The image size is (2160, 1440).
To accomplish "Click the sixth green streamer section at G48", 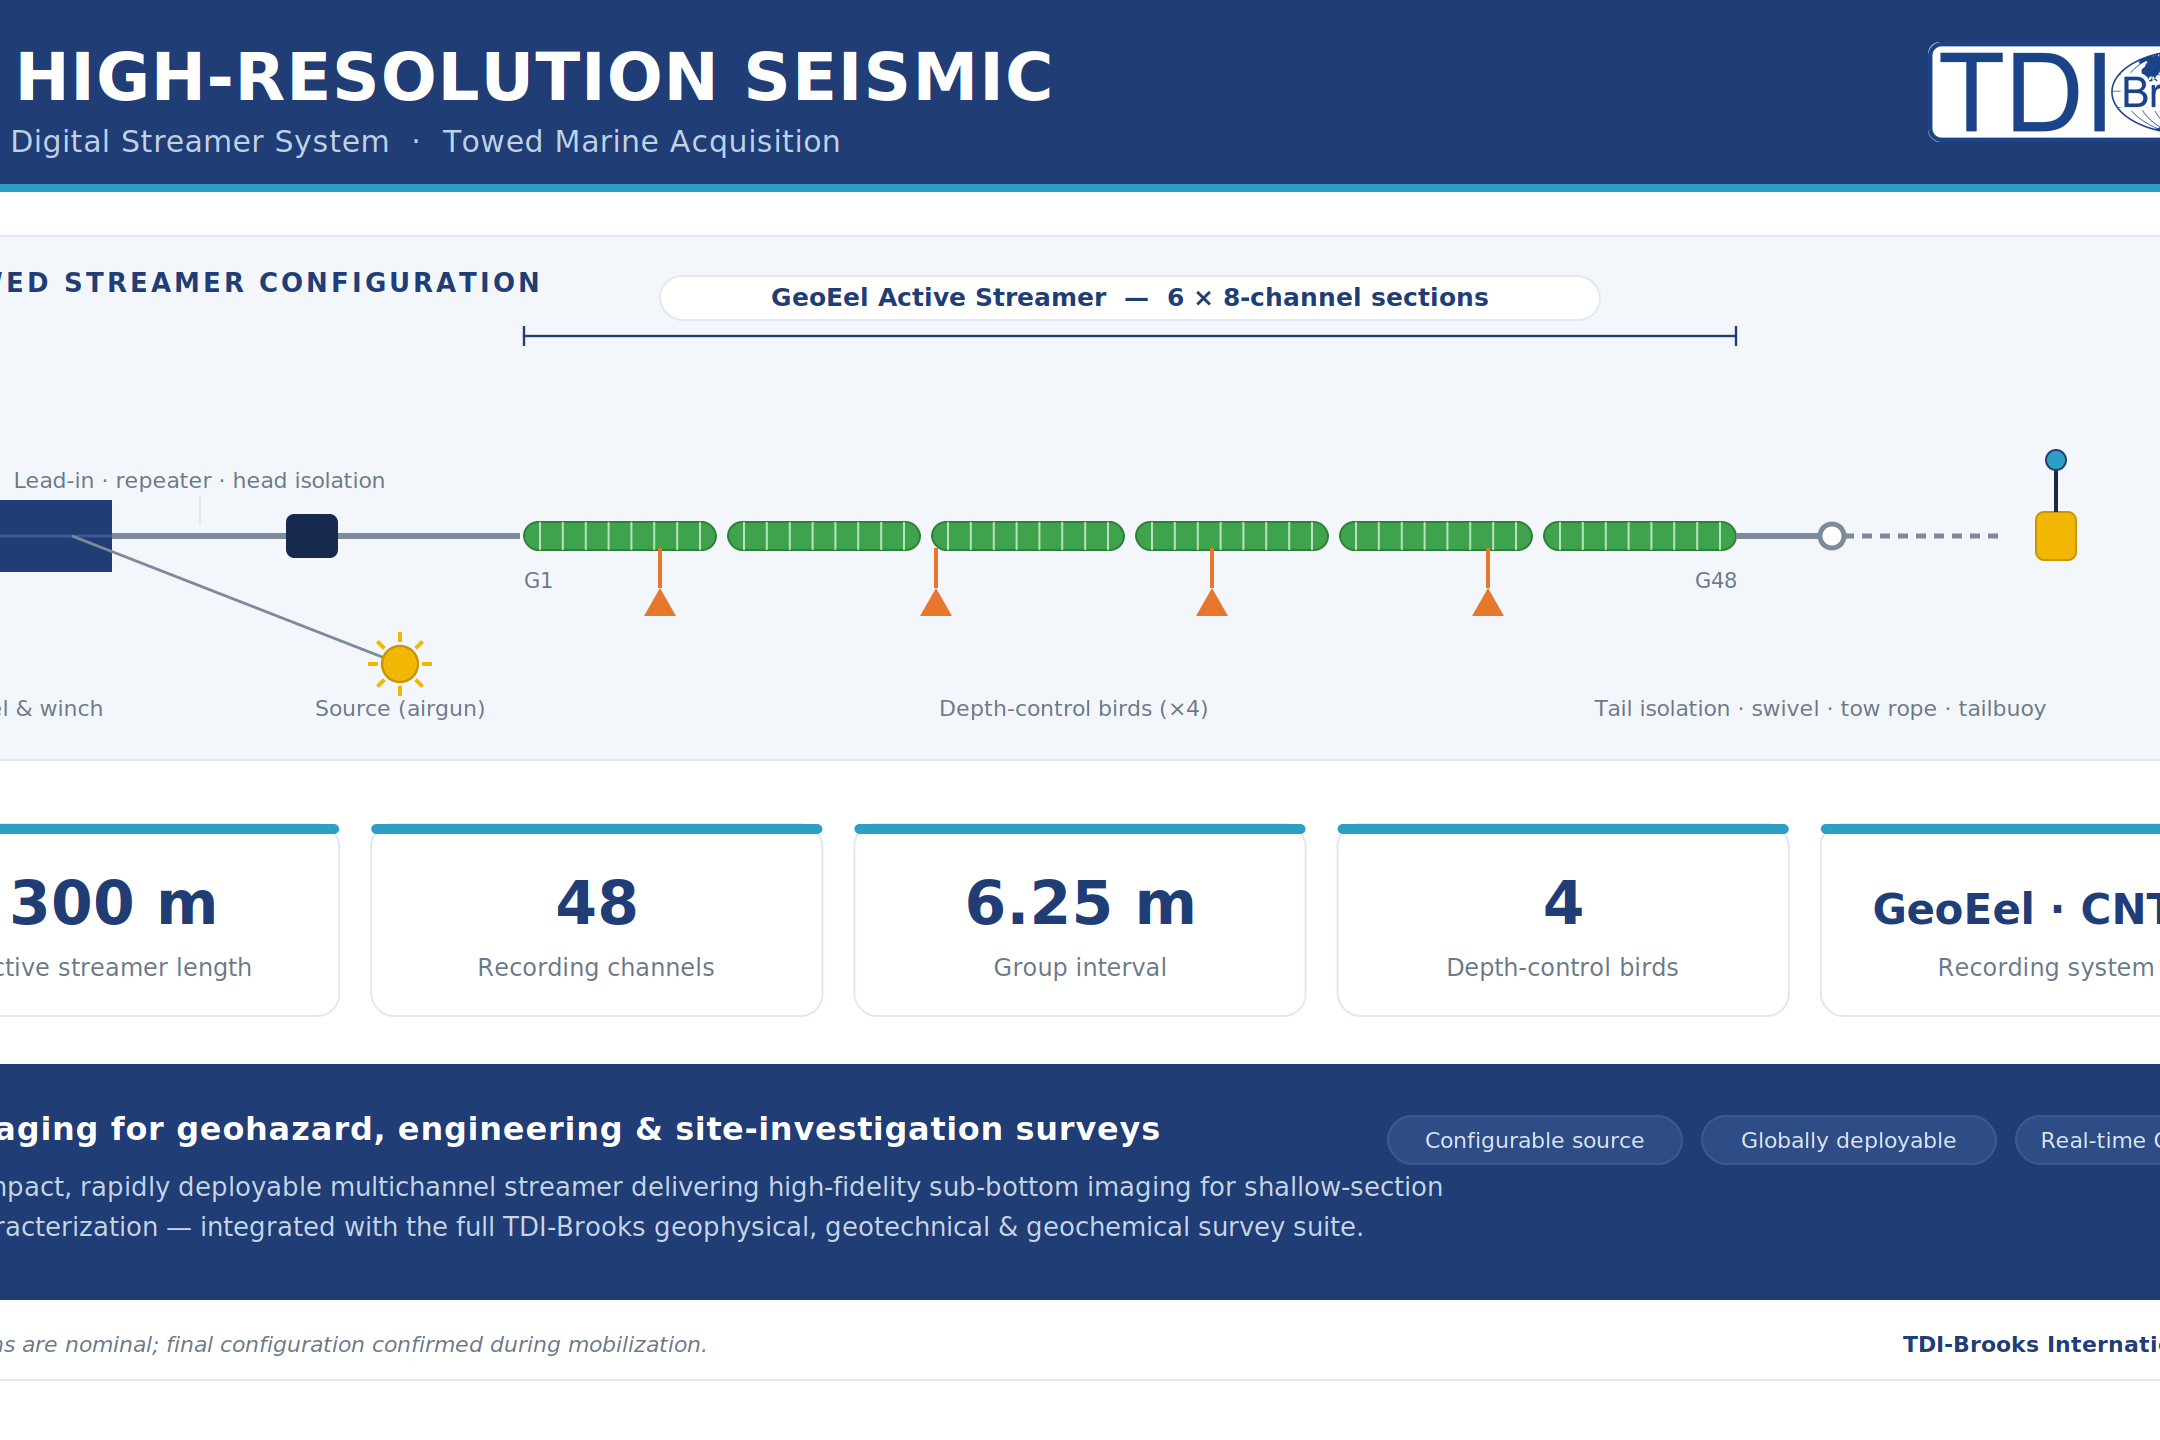I will point(1640,536).
